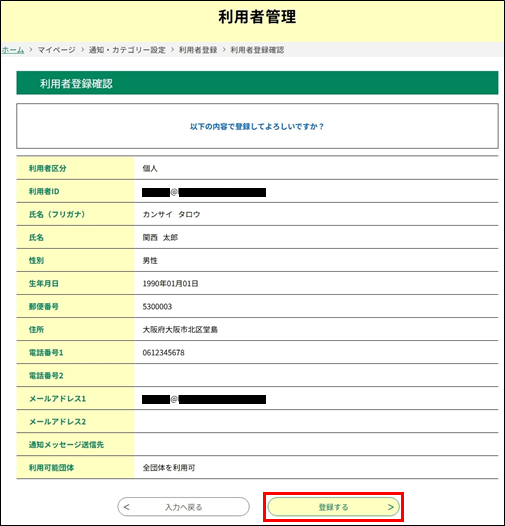Viewport: 505px width, 526px height.
Task: Click the address 大阪府大阪市北区堂島
Action: (180, 330)
